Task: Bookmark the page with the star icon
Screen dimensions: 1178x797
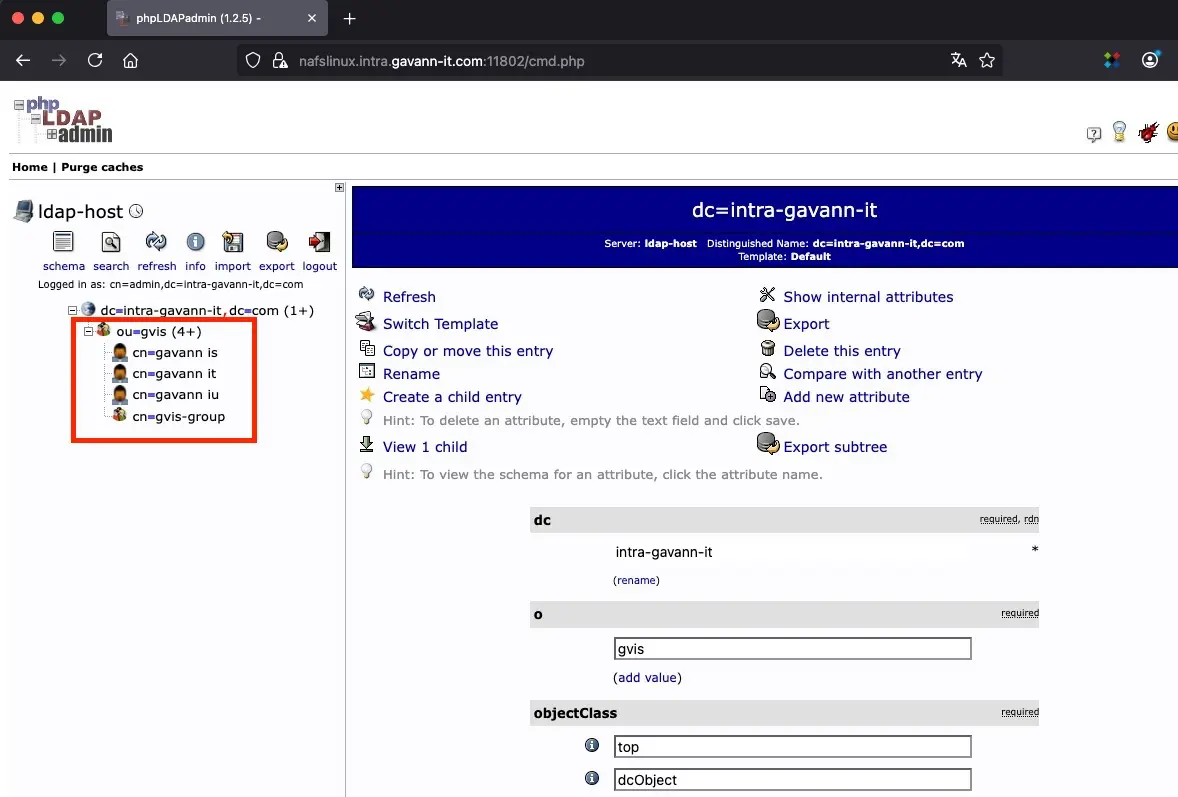Action: (987, 61)
